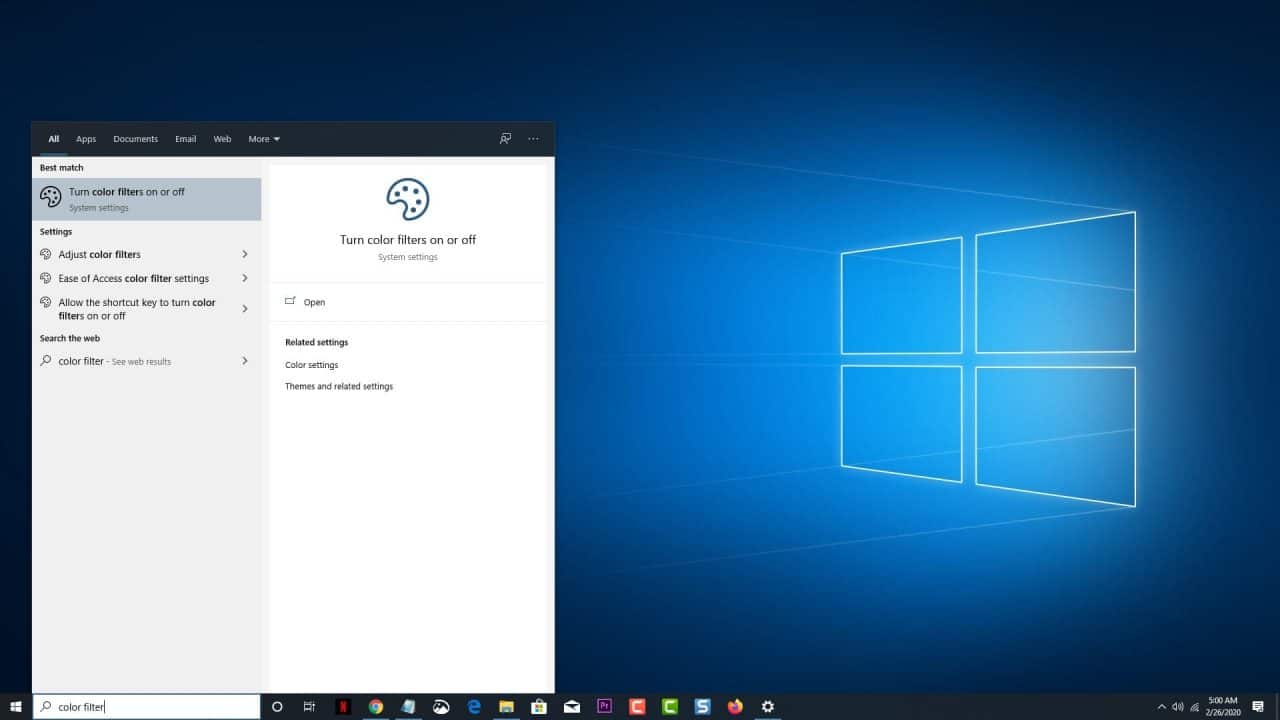Open the clock and date flyout
This screenshot has width=1280, height=720.
(x=1223, y=707)
